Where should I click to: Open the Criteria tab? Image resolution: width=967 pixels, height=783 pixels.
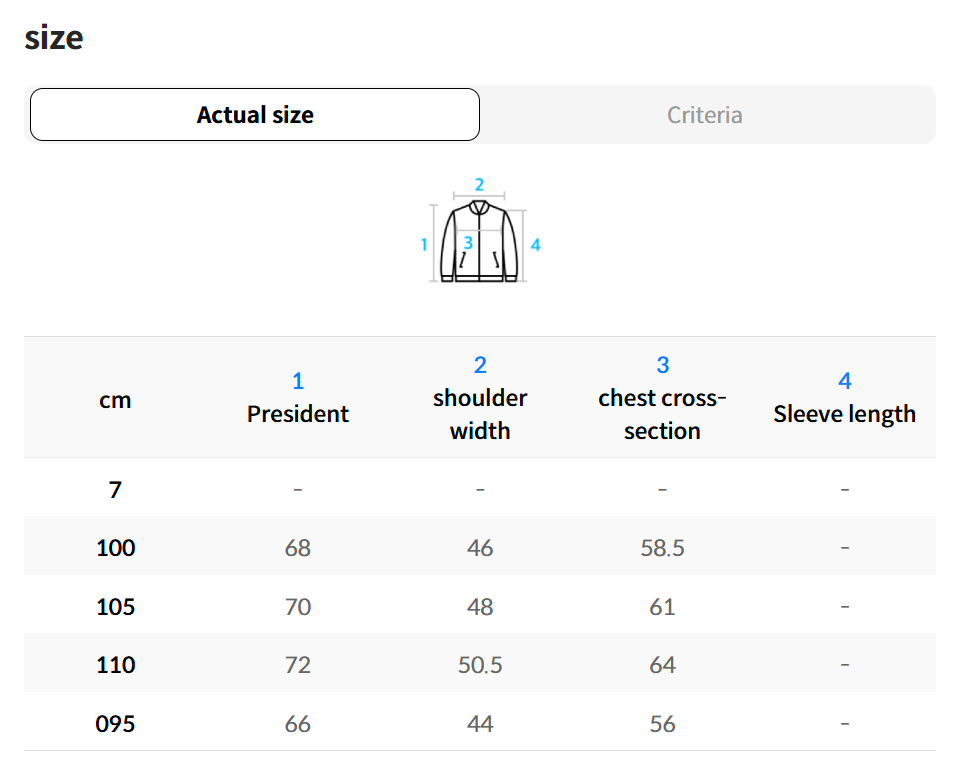(x=705, y=115)
